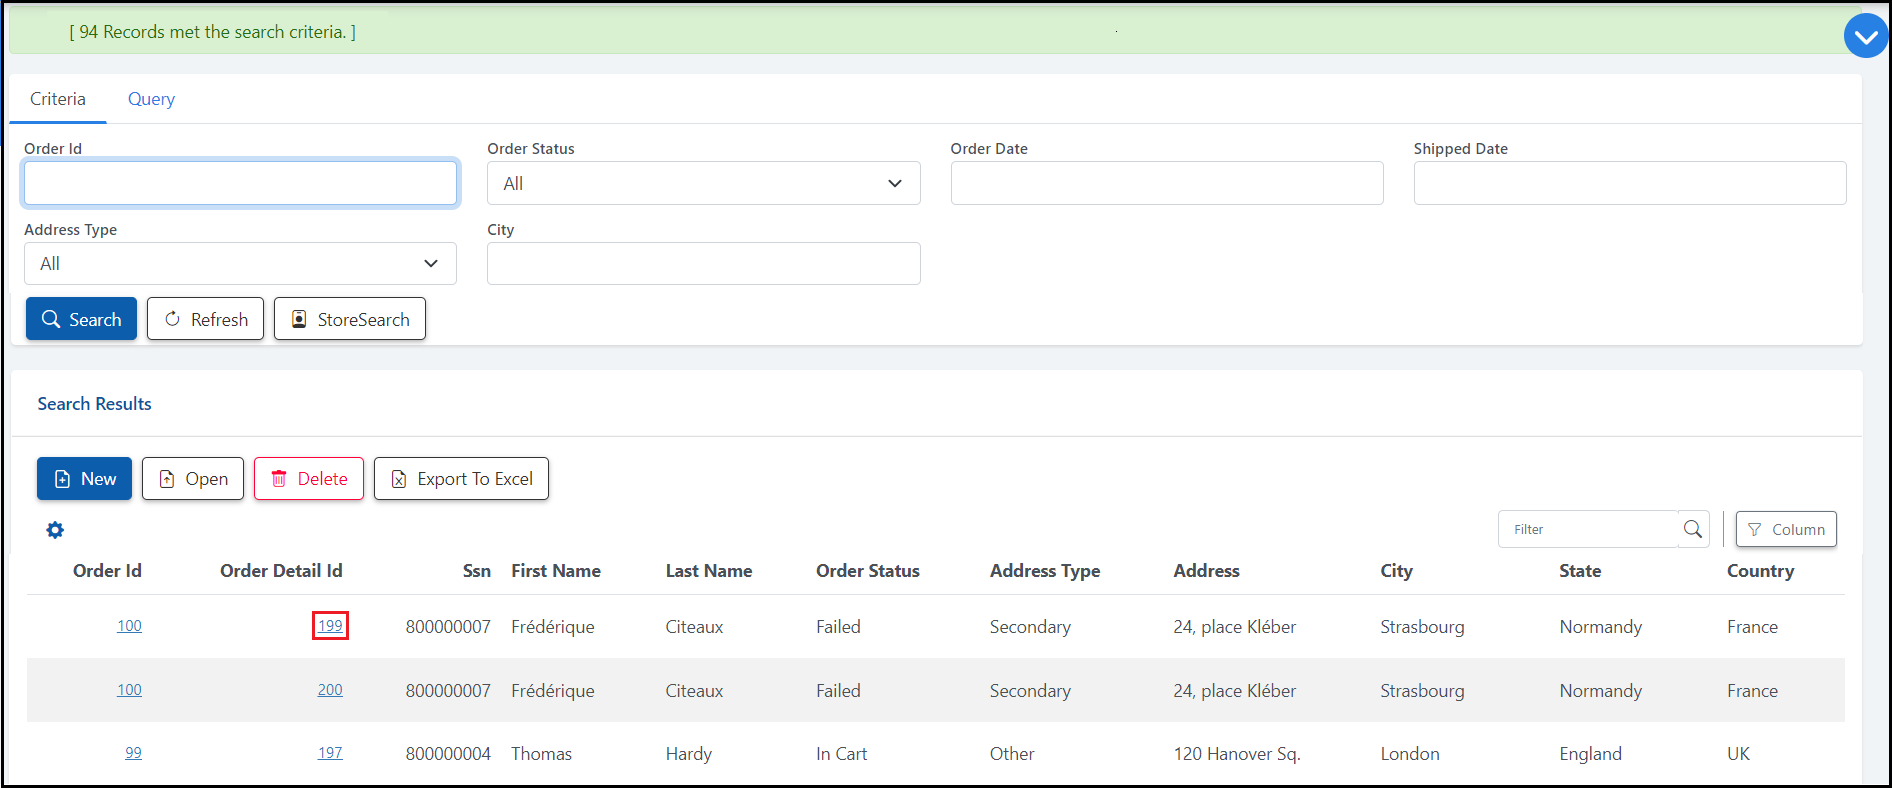1892x788 pixels.
Task: Focus the Shipped Date field
Action: (x=1629, y=183)
